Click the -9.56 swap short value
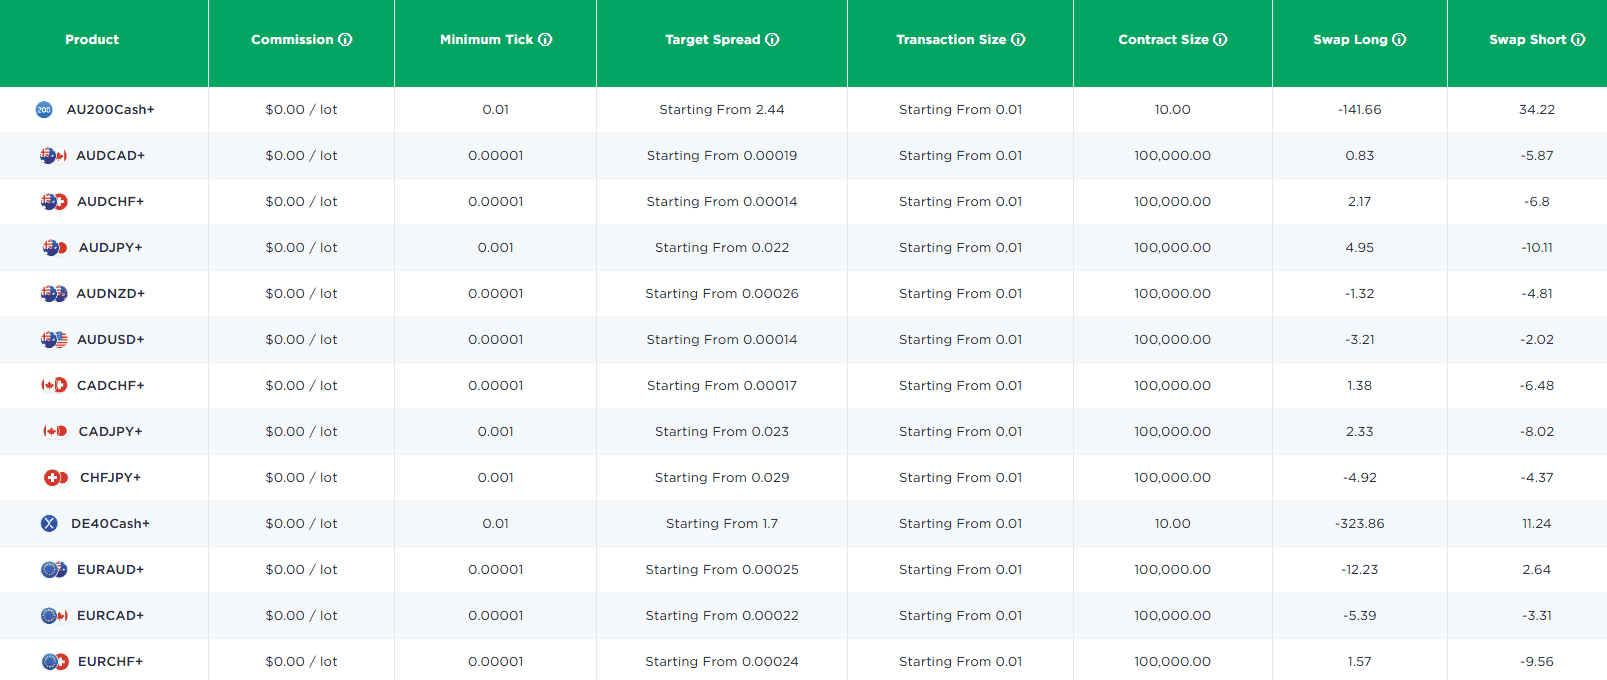The image size is (1607, 680). 1537,662
